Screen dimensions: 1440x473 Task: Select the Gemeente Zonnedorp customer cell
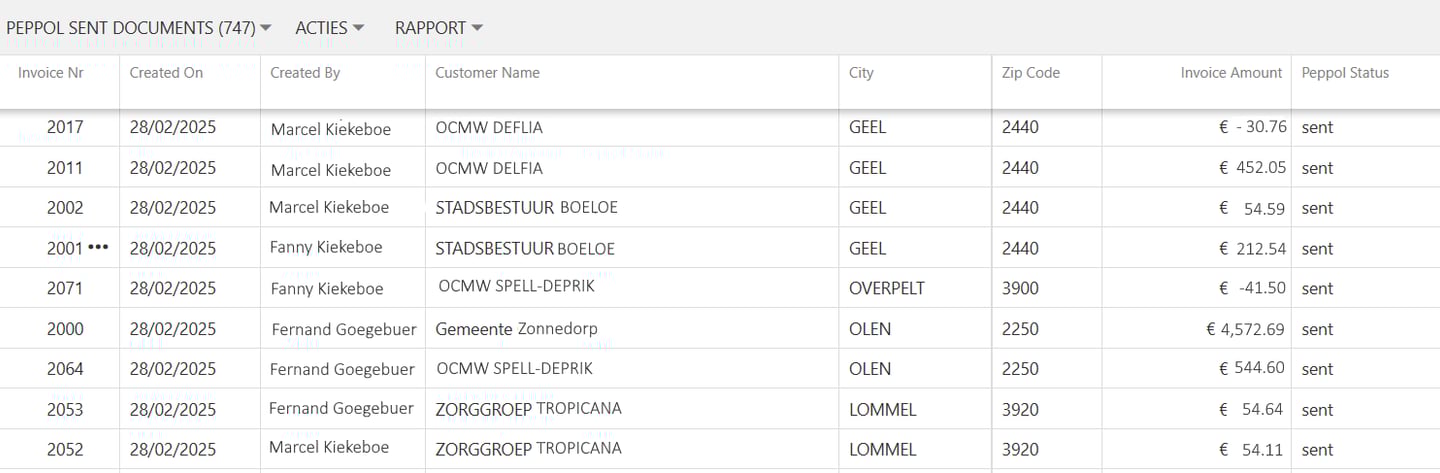(516, 329)
